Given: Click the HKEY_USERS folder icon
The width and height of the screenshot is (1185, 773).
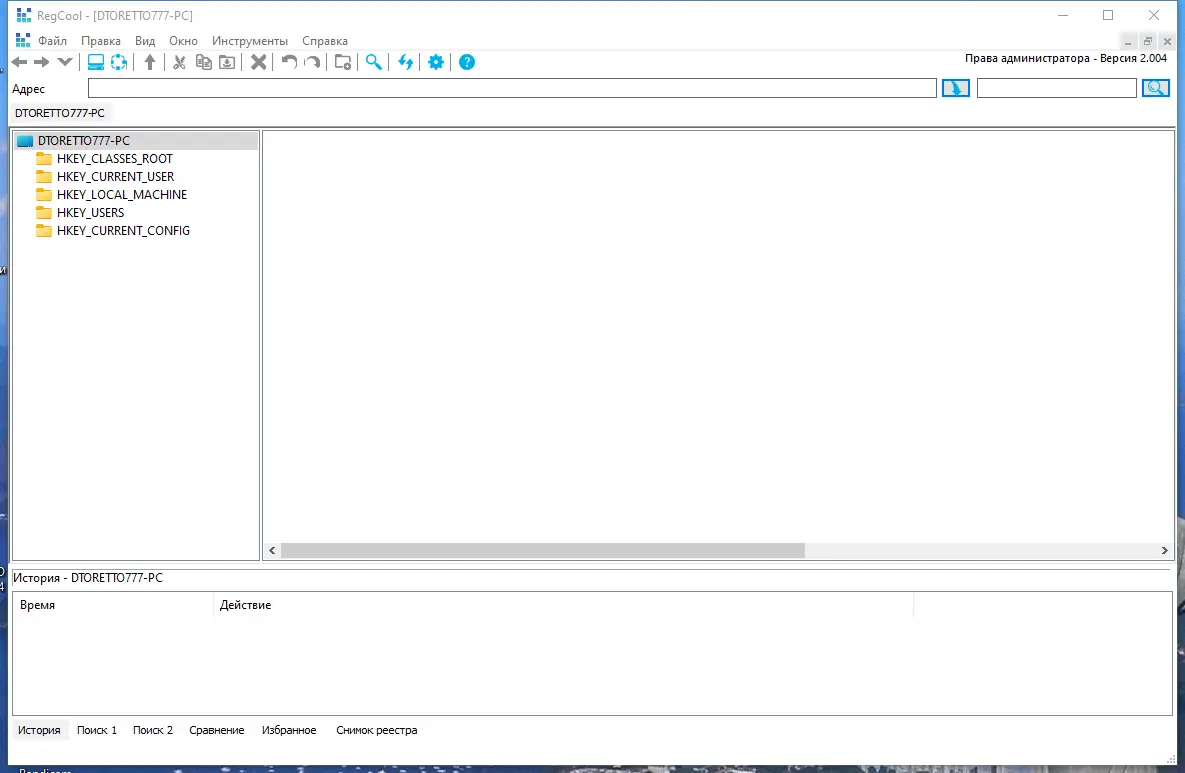Looking at the screenshot, I should point(44,213).
